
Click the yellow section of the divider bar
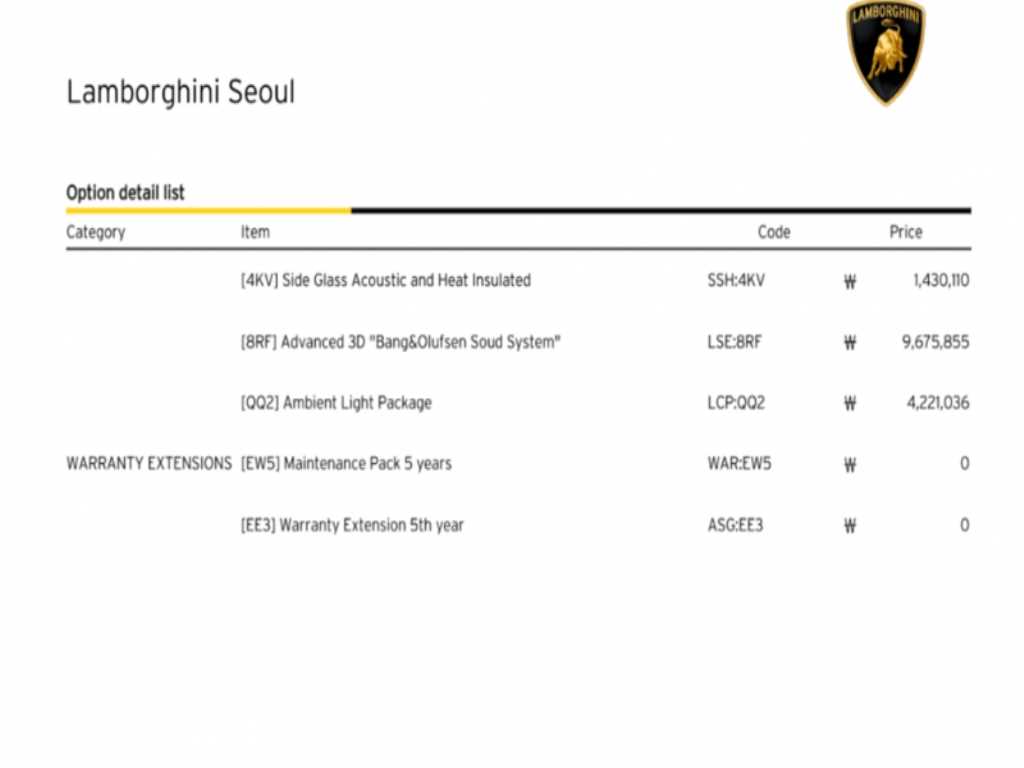(x=208, y=211)
